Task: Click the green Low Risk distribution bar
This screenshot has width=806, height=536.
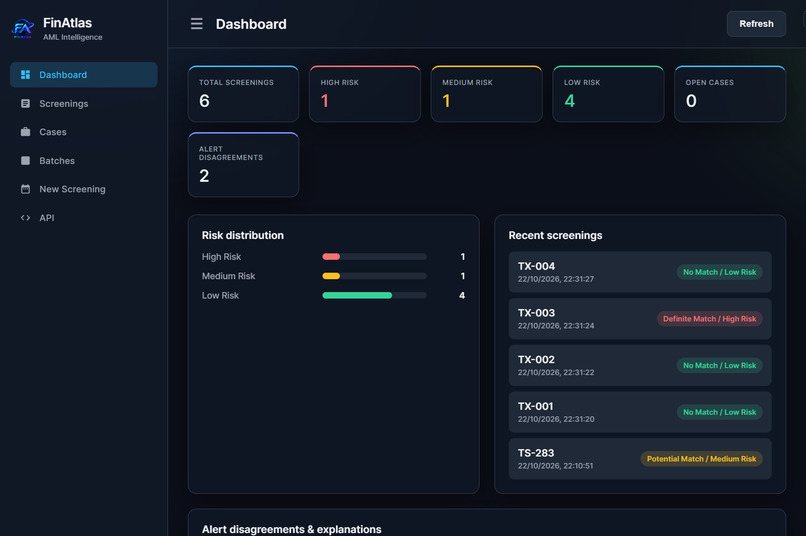Action: (357, 295)
